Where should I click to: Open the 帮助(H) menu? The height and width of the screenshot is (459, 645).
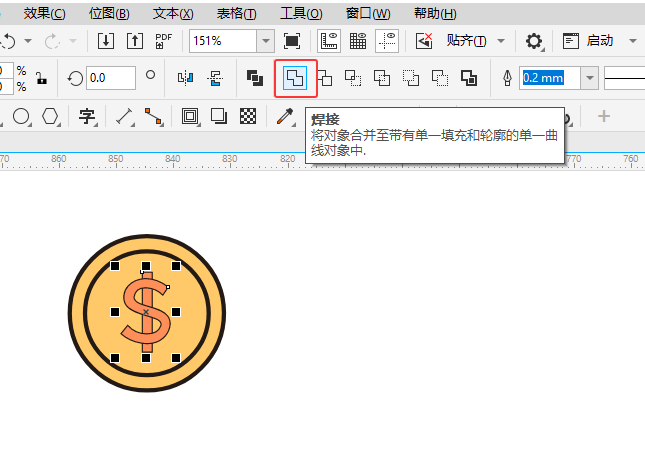tap(435, 14)
